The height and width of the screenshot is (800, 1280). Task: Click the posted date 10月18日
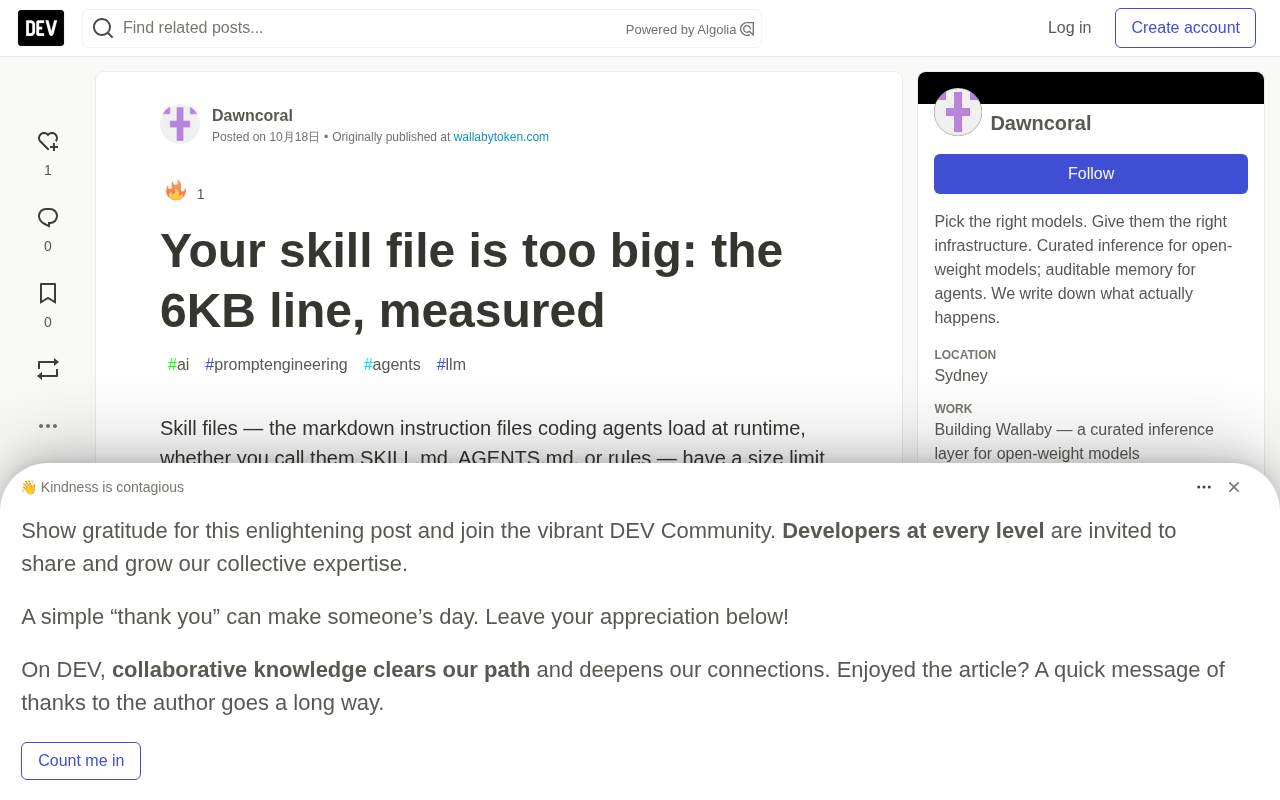(294, 137)
